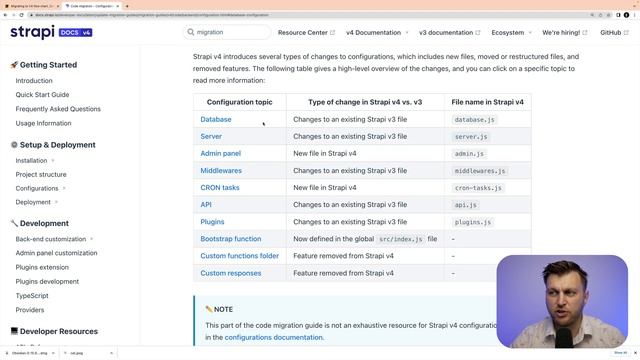Open TypeScript in the sidebar
This screenshot has width=640, height=360.
(x=32, y=296)
